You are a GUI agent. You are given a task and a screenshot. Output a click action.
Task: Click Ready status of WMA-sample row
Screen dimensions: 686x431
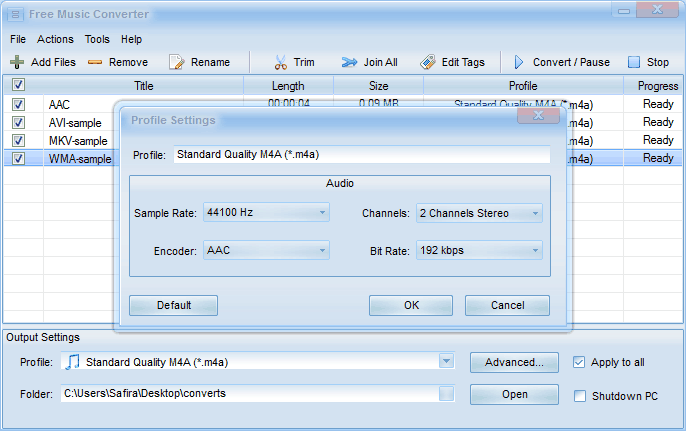point(658,158)
